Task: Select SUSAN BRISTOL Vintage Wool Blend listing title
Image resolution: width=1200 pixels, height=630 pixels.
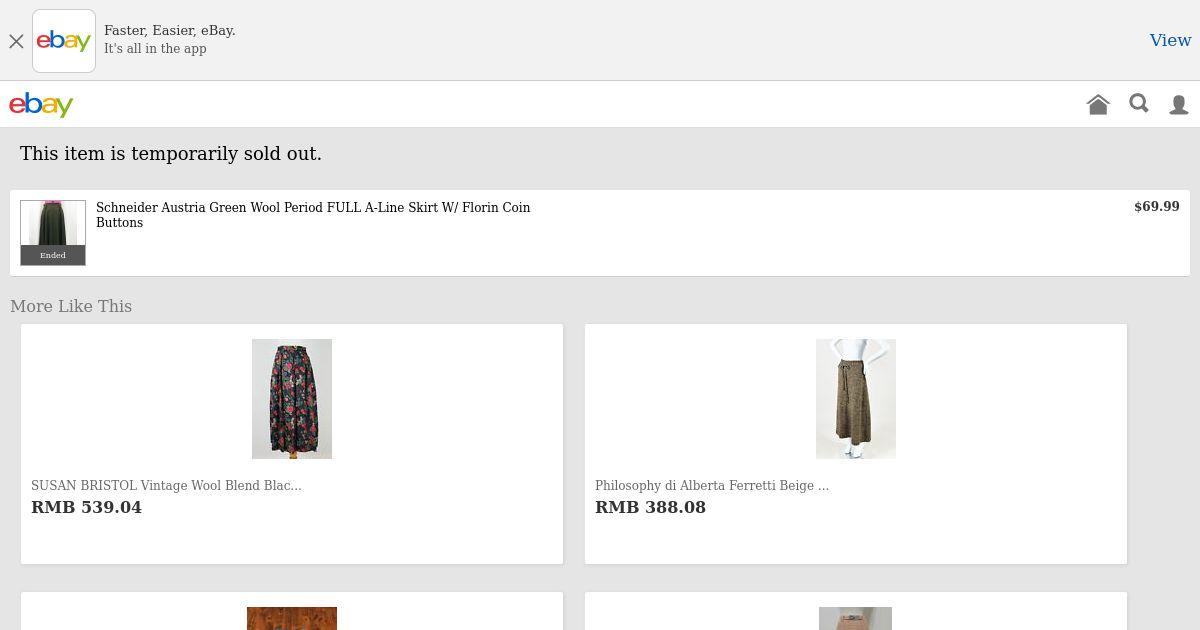Action: (166, 485)
